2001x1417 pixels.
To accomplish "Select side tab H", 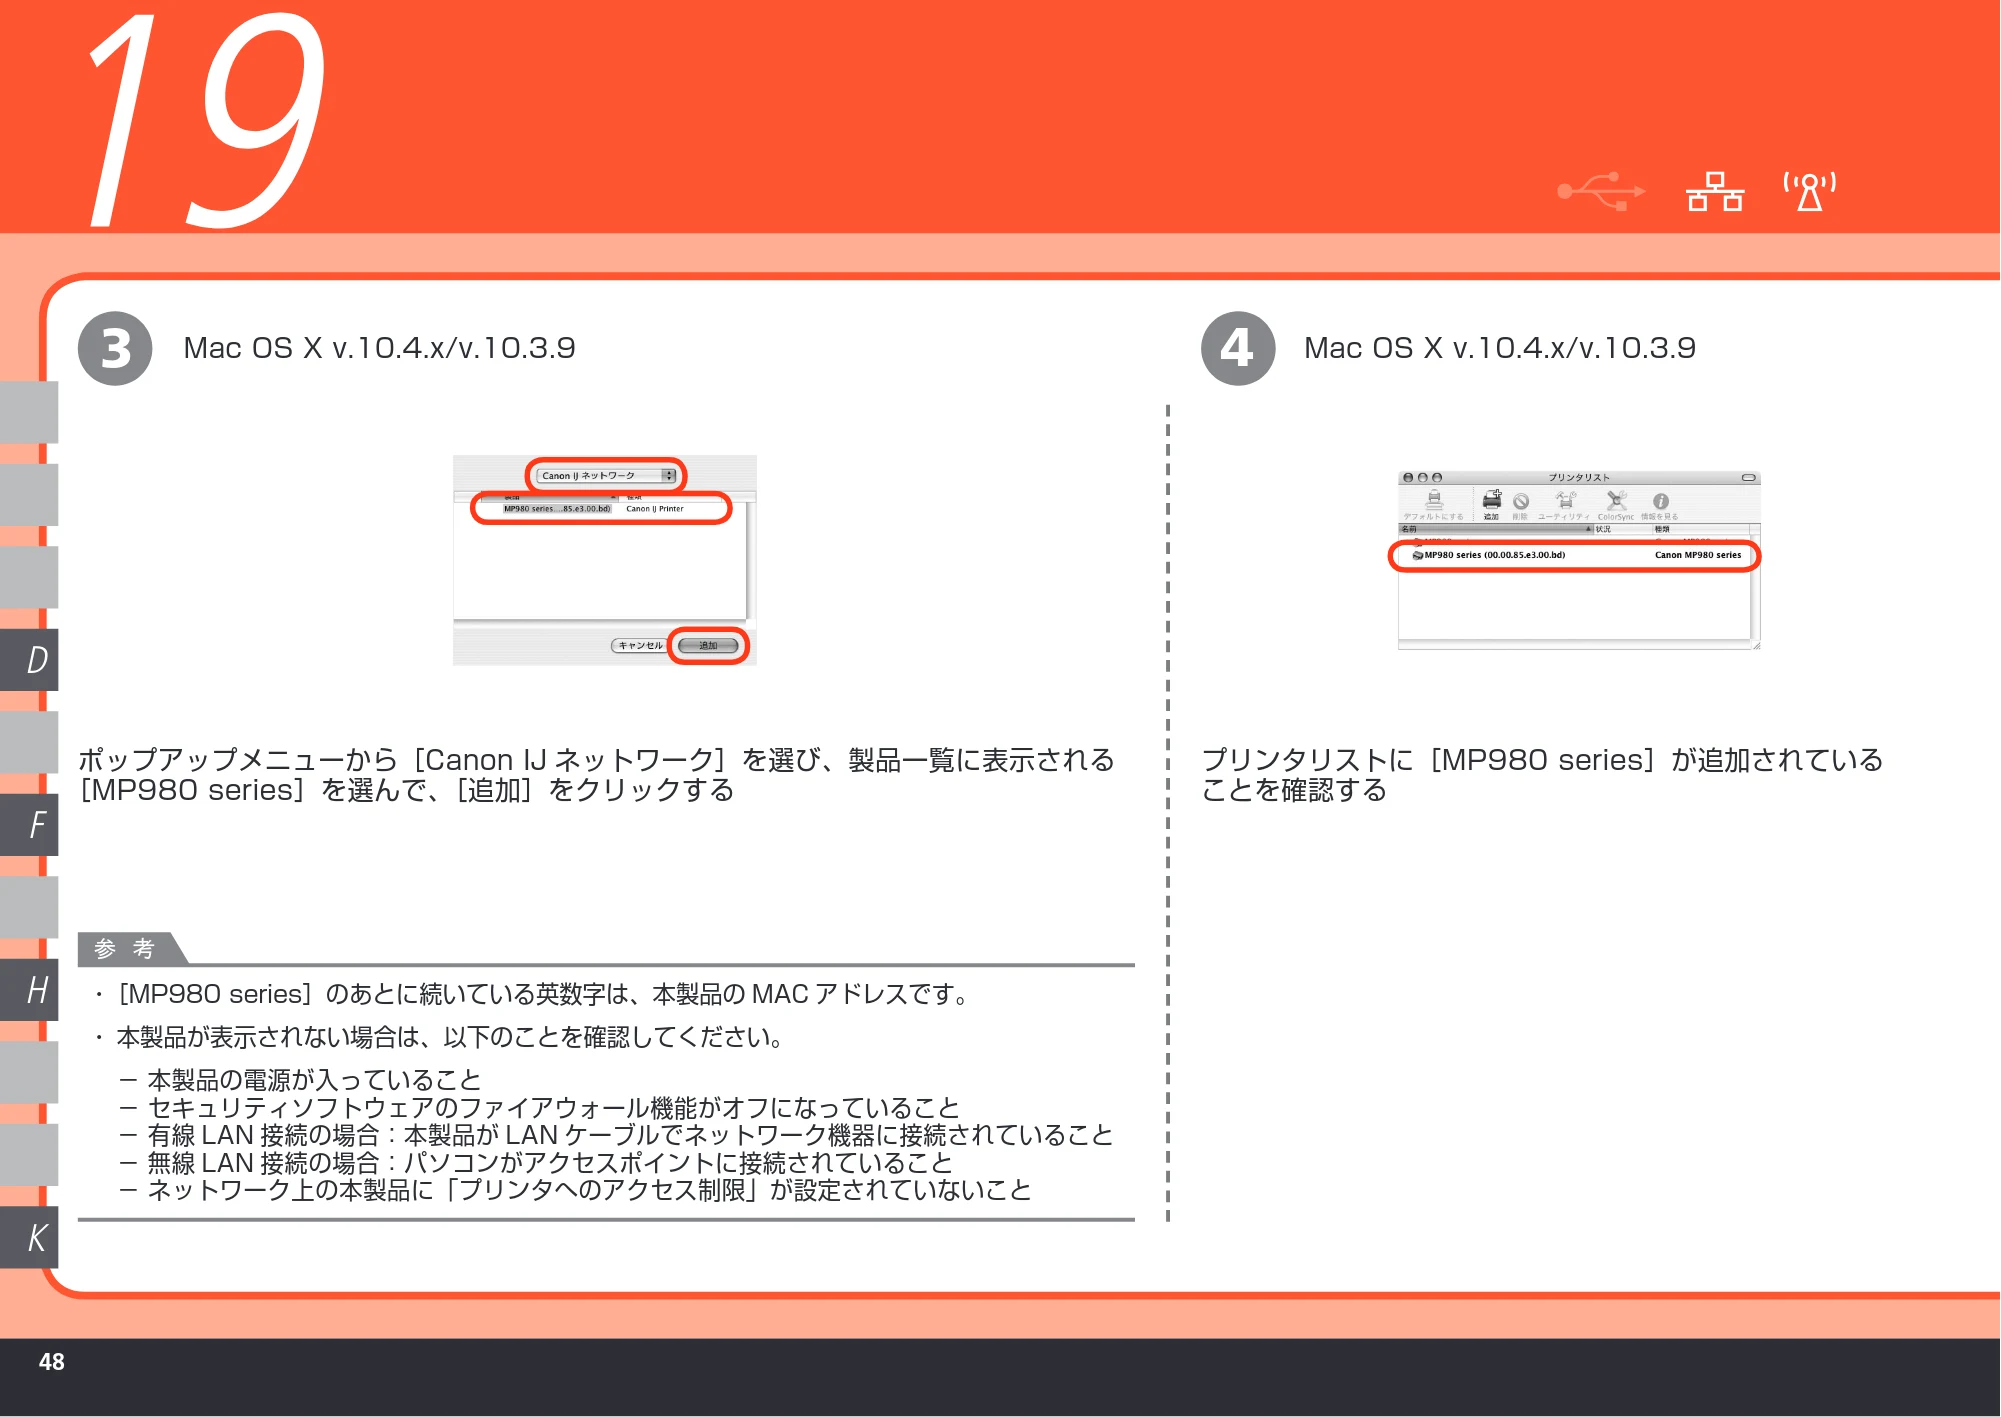I will coord(29,990).
